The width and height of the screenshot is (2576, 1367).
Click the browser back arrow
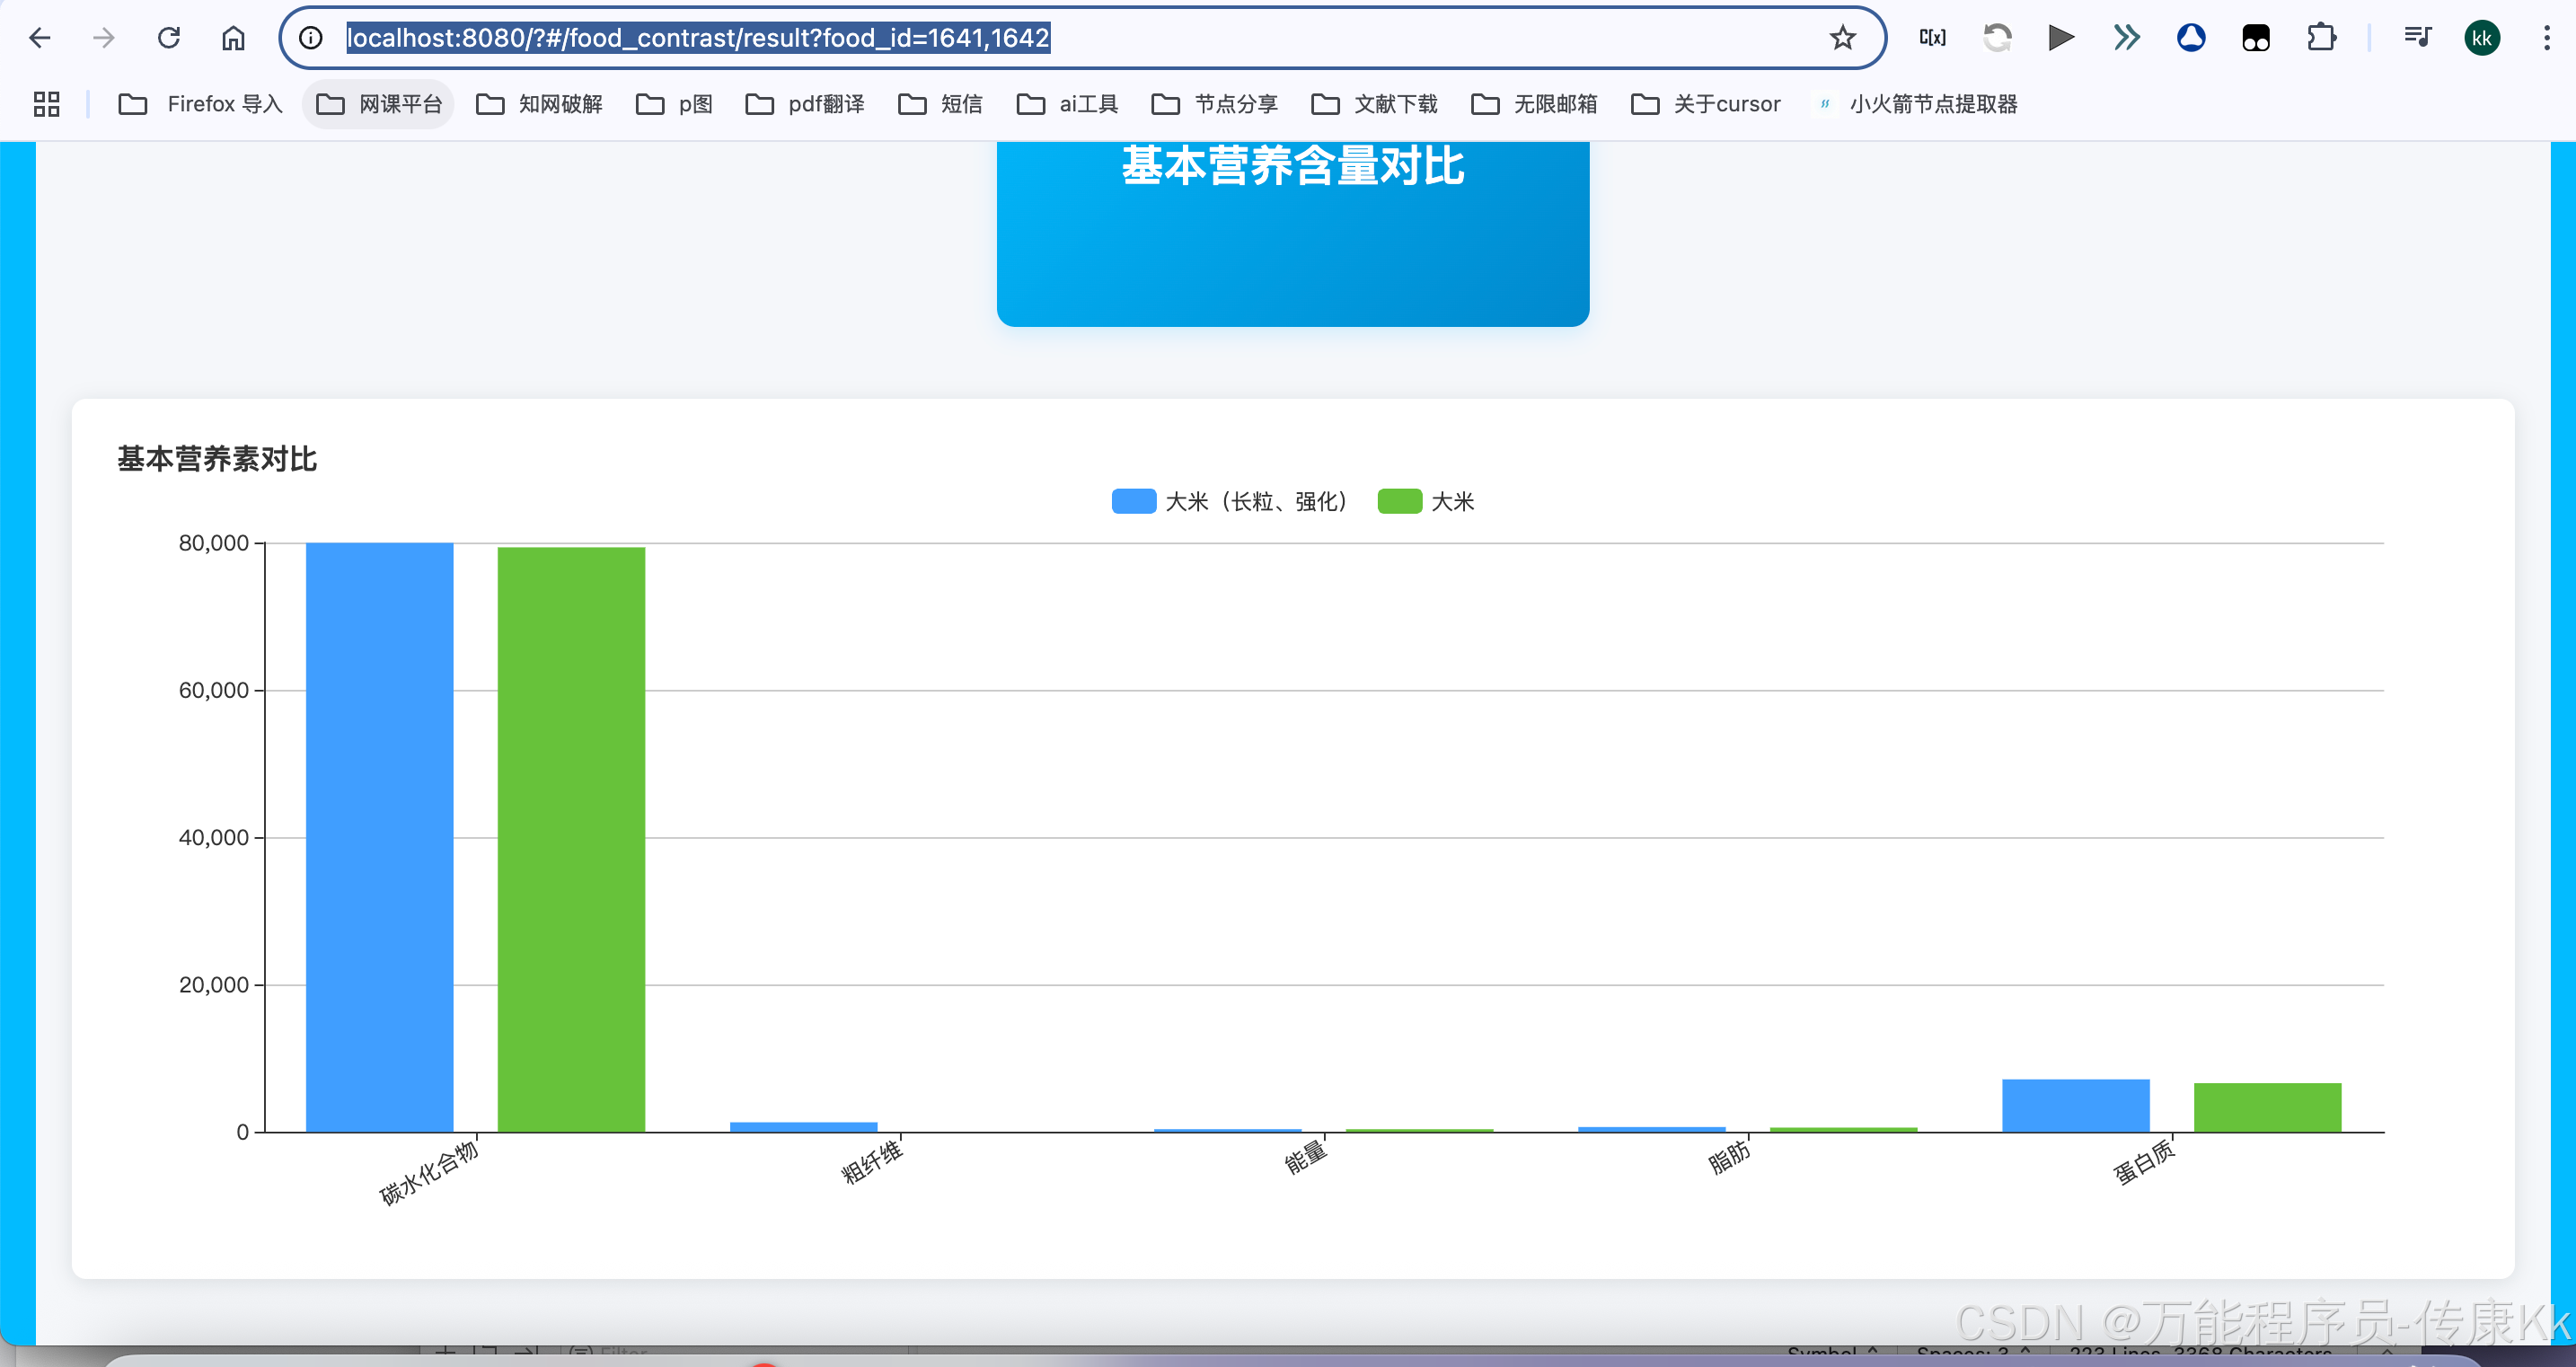[40, 38]
